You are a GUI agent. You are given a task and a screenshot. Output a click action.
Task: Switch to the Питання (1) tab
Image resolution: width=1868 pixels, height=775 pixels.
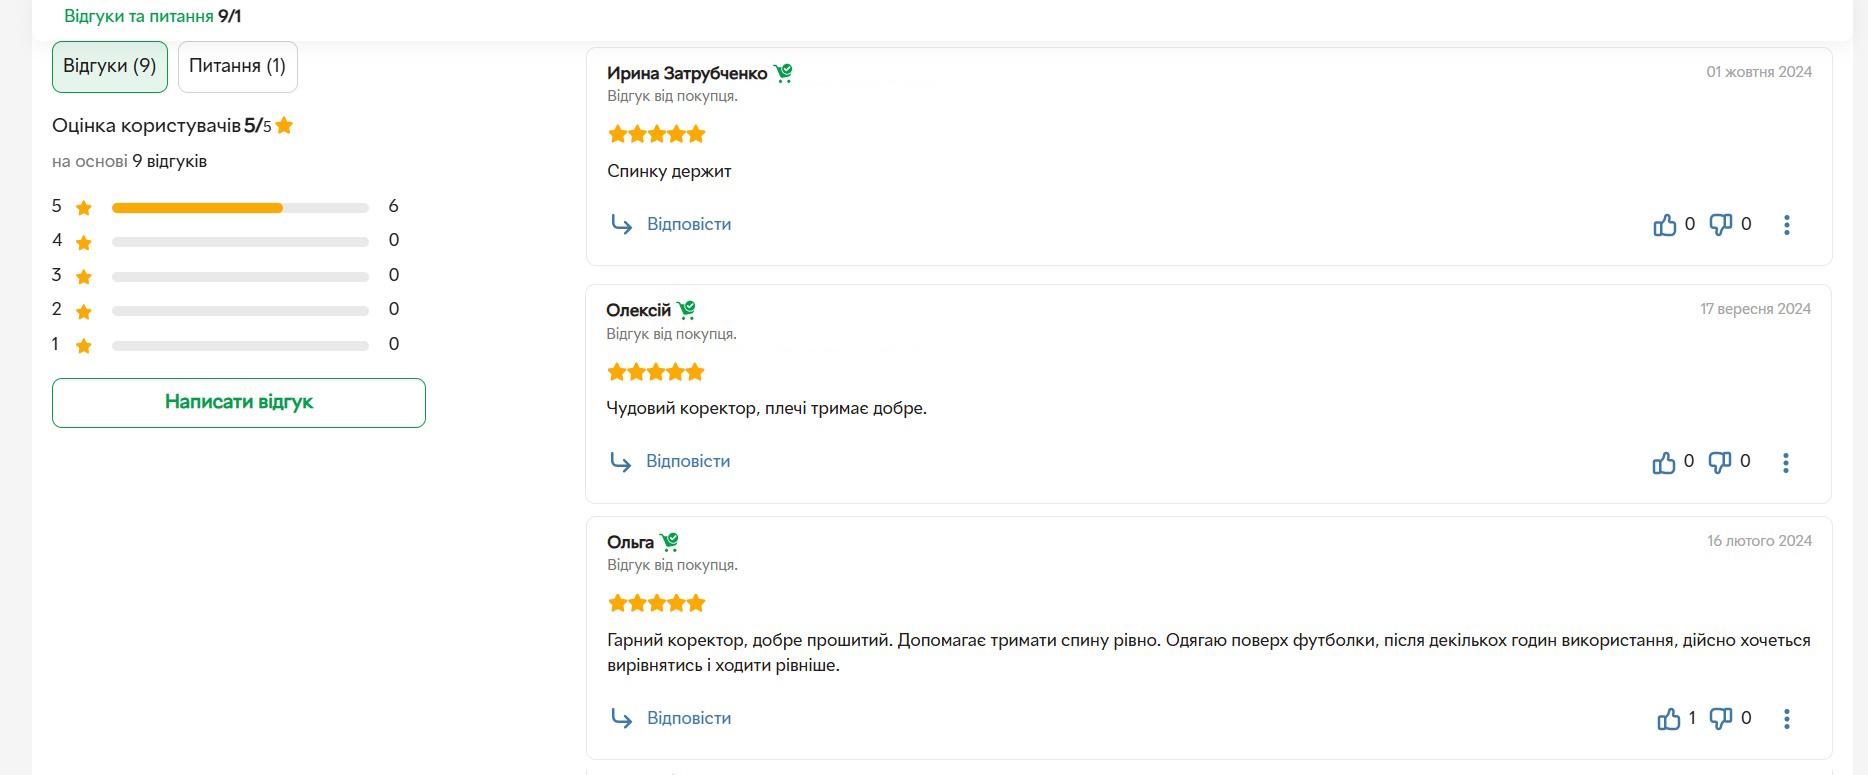tap(238, 67)
